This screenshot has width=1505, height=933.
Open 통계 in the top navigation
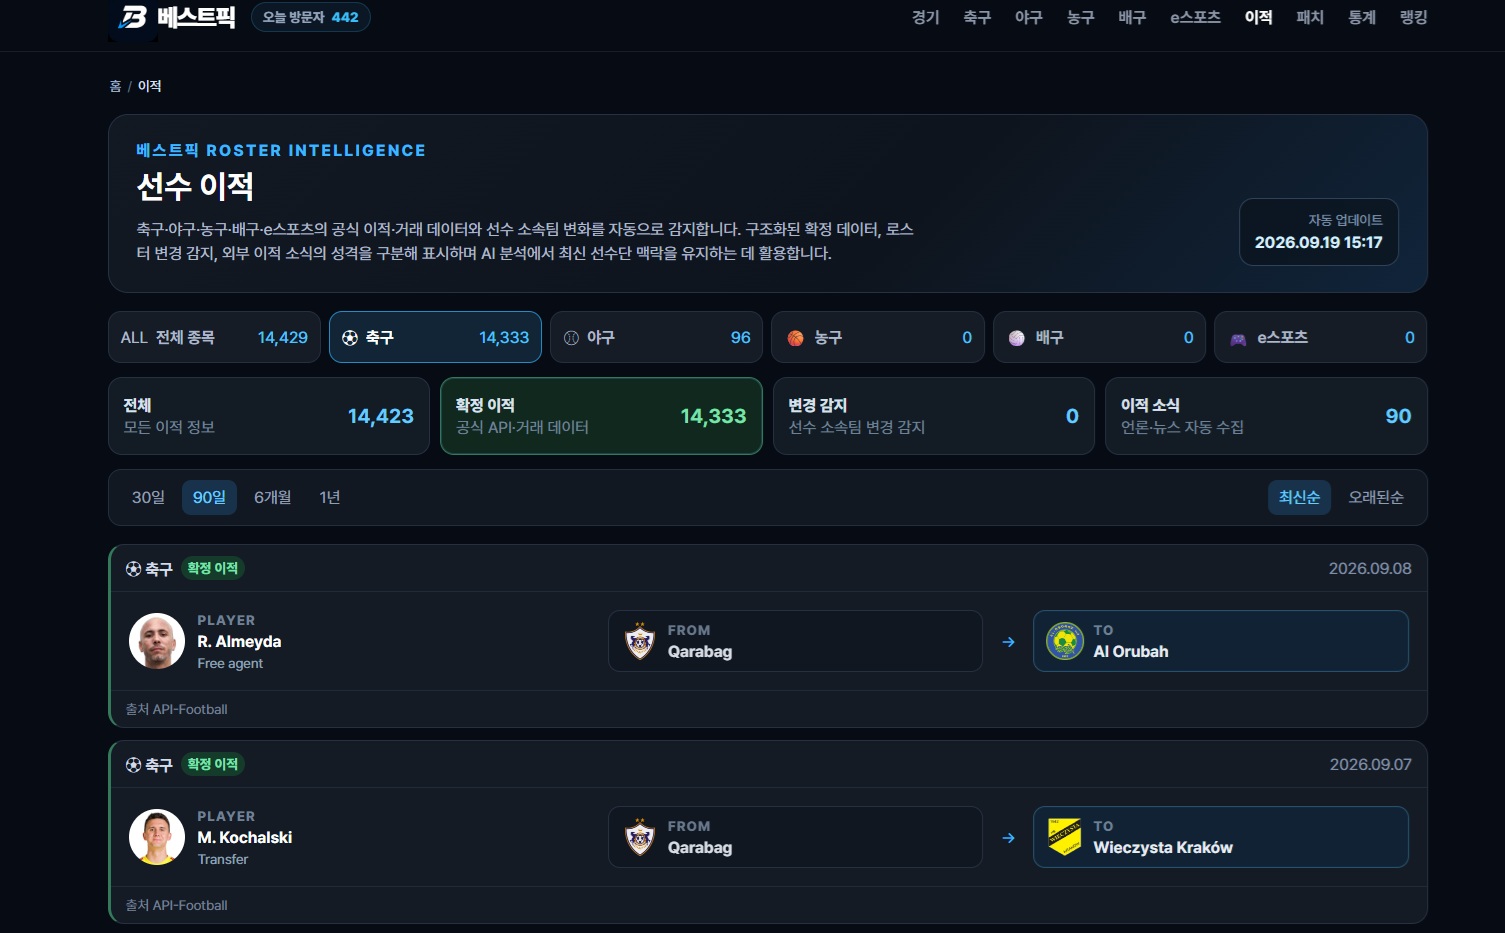[1362, 17]
